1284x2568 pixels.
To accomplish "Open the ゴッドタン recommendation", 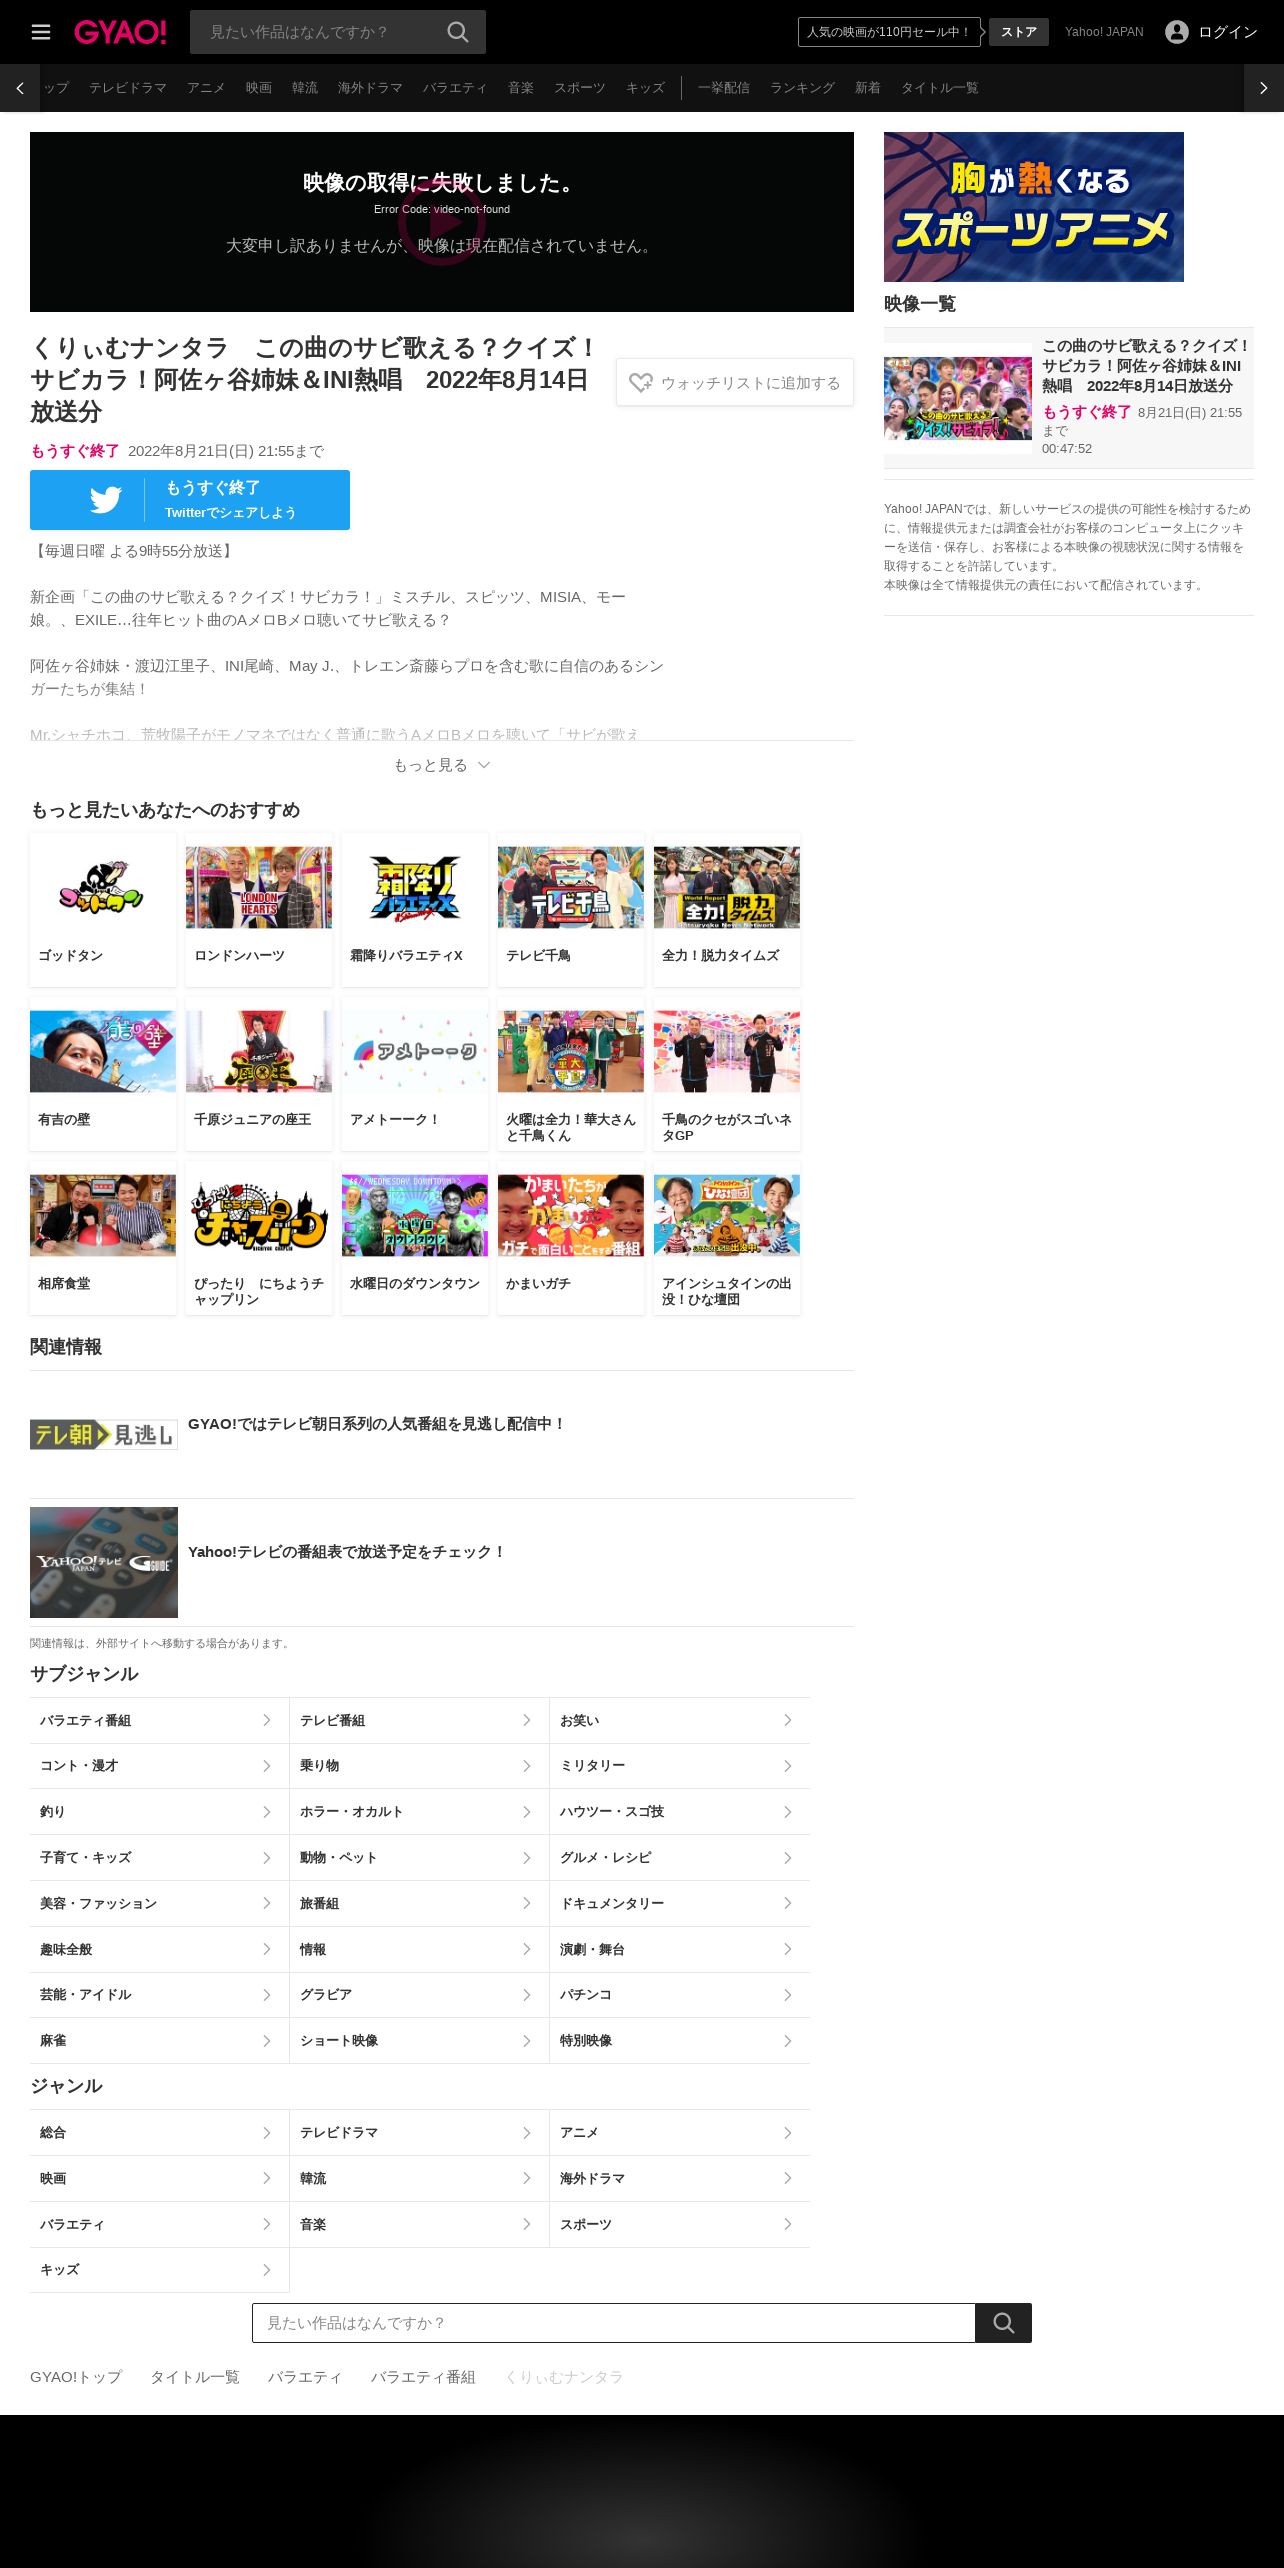I will pyautogui.click(x=103, y=910).
